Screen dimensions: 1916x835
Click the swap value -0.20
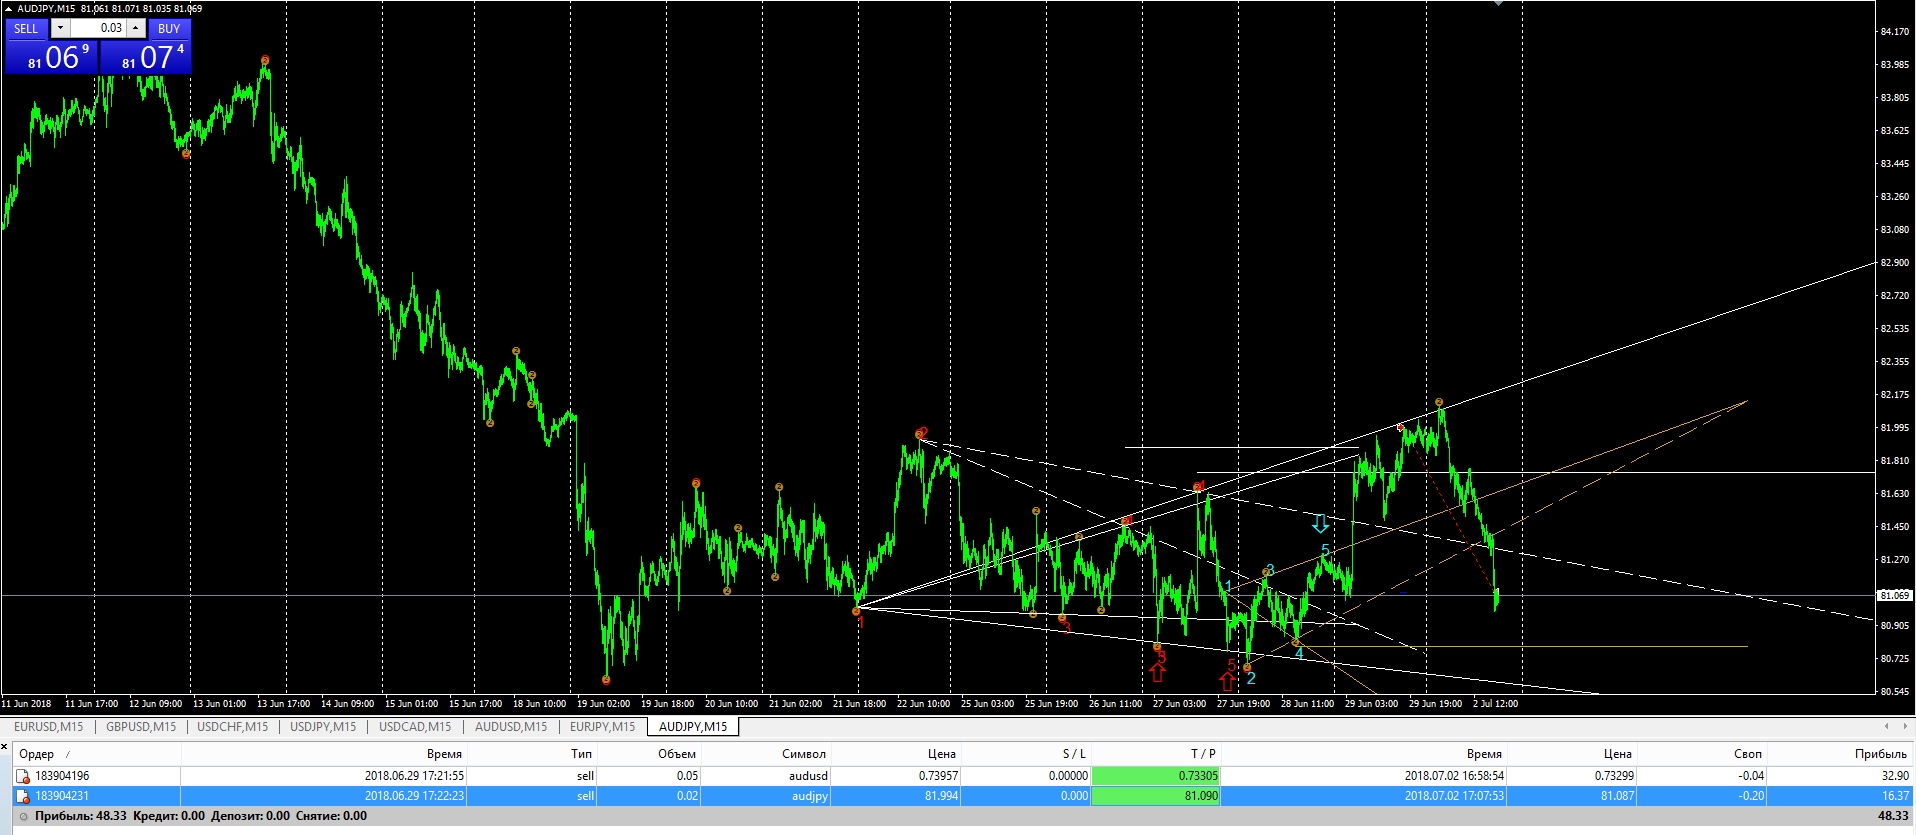point(1751,796)
